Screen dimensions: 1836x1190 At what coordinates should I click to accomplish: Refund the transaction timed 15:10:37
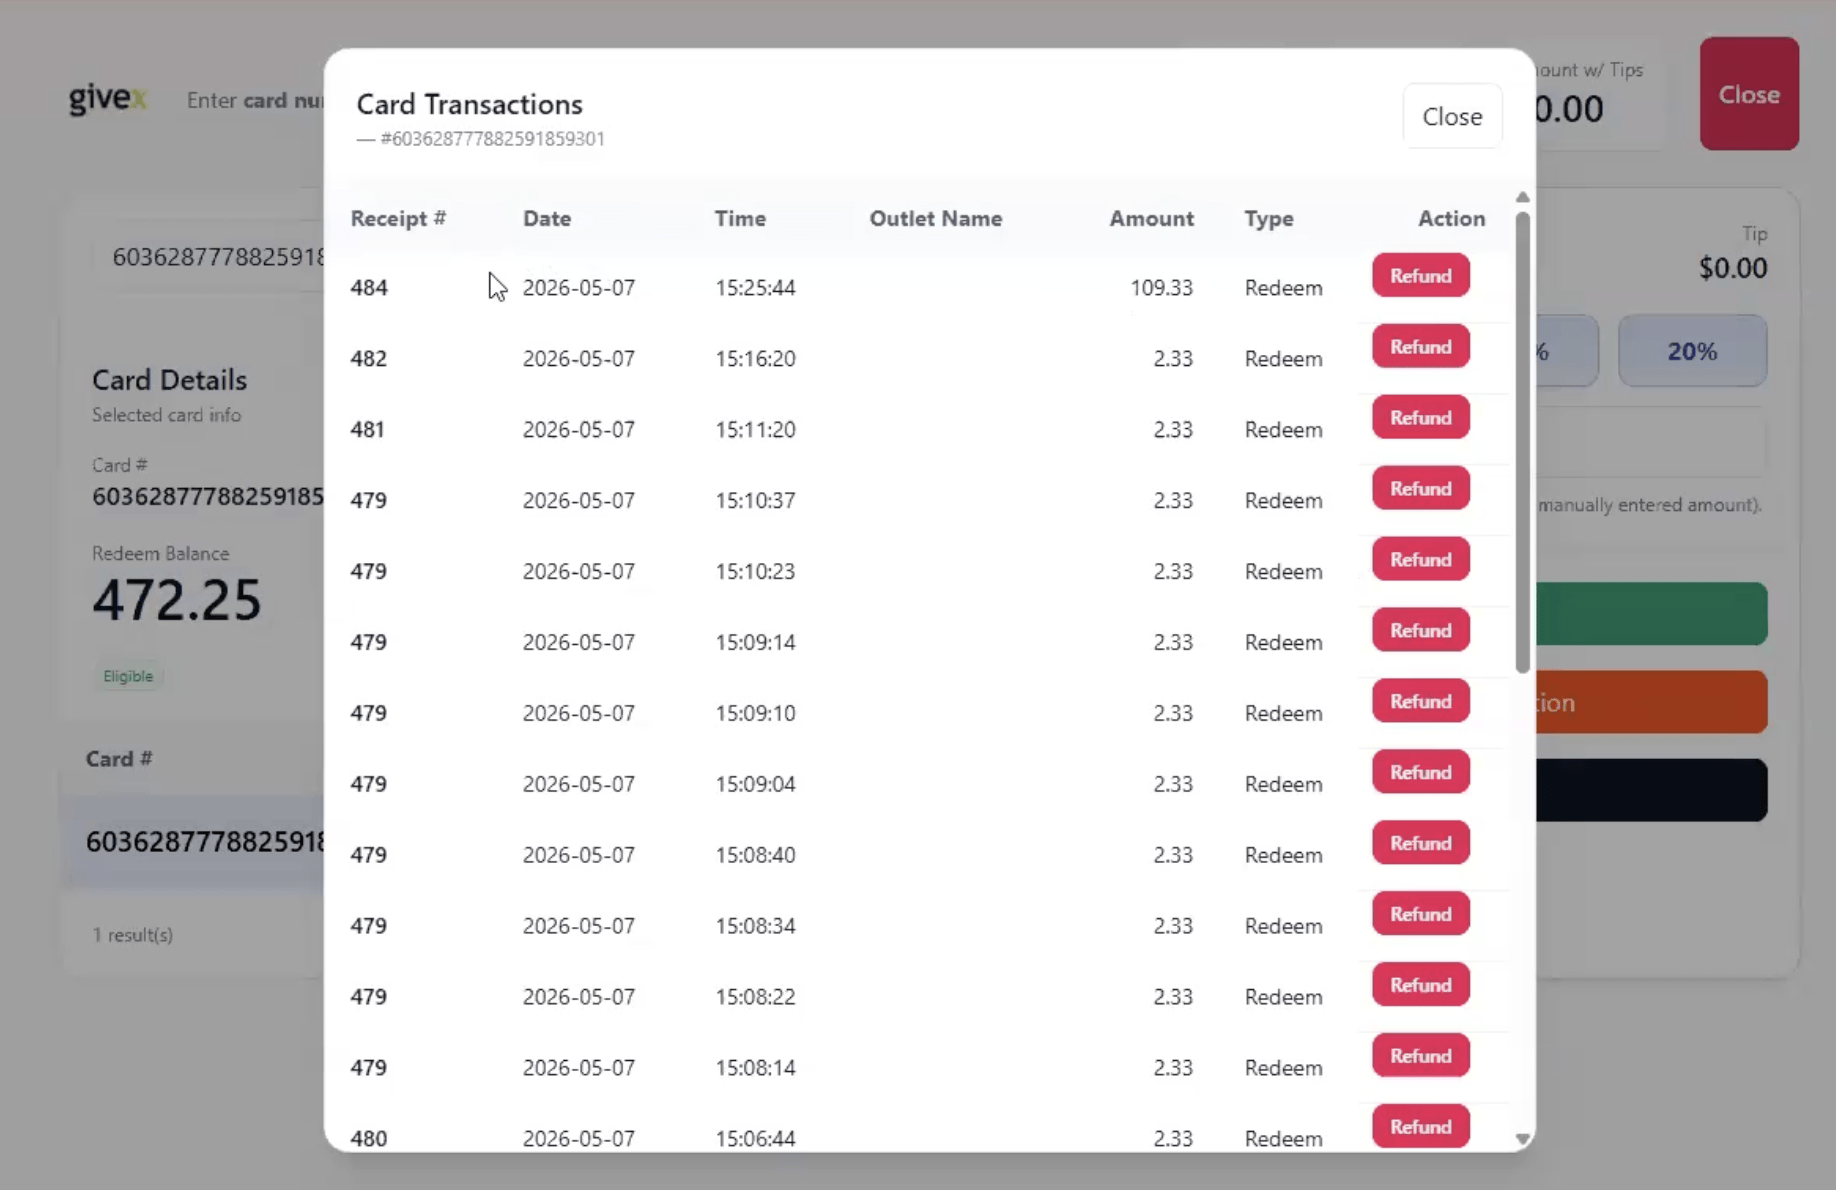(x=1420, y=489)
